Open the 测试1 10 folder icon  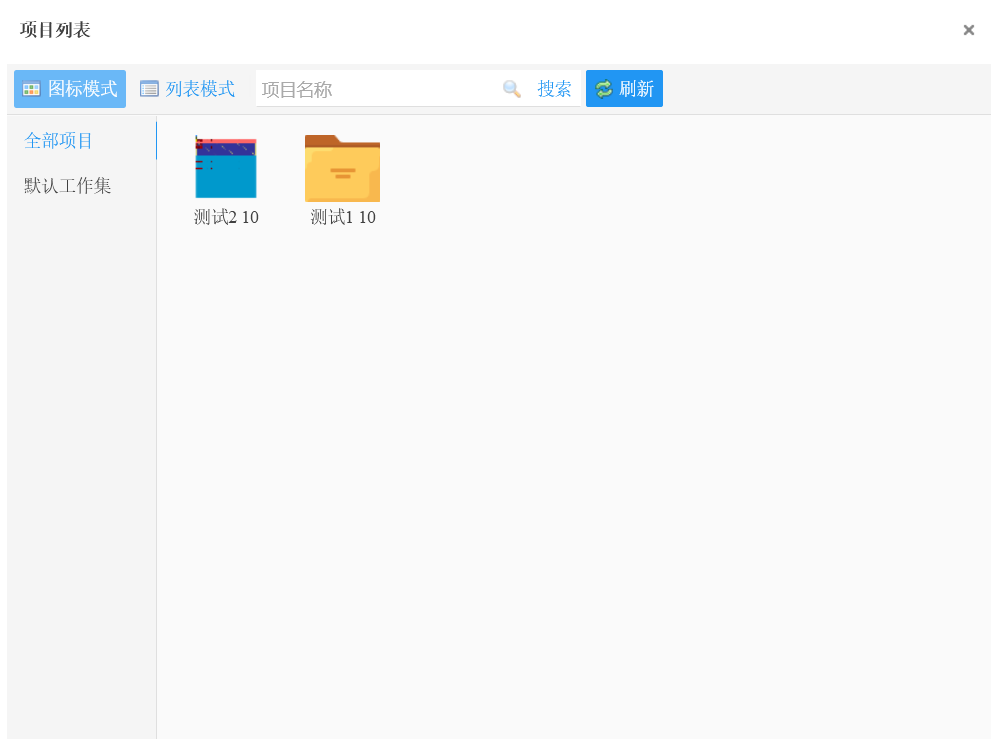pos(342,168)
